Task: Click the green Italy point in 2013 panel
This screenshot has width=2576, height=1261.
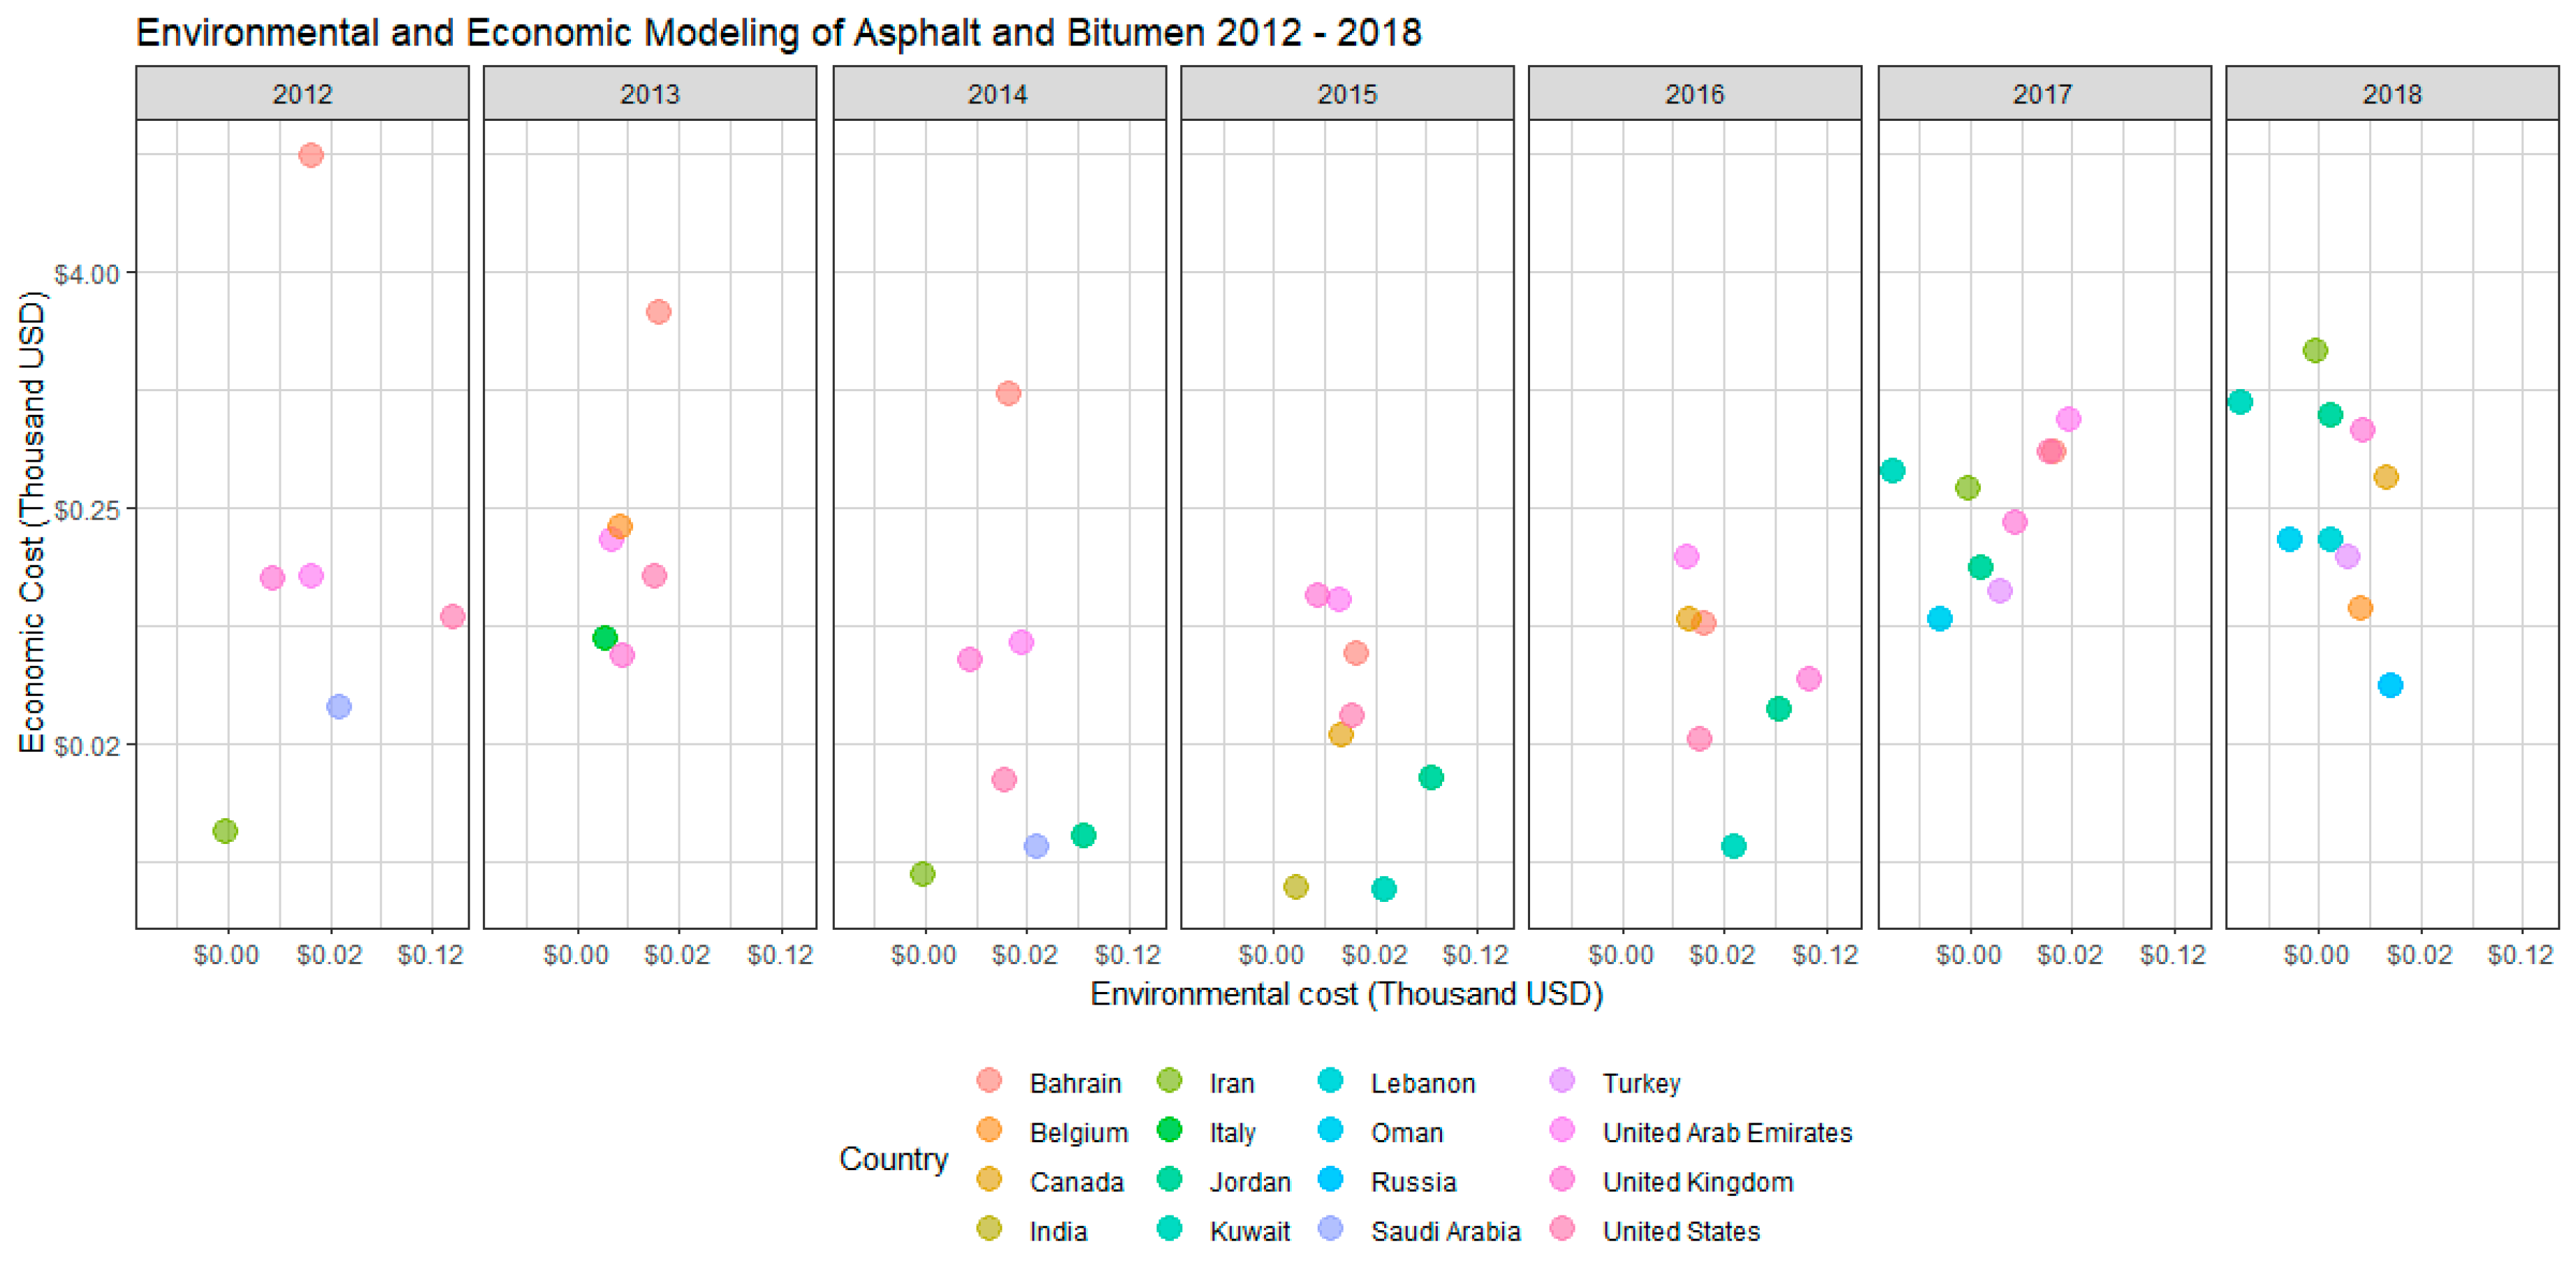Action: pos(604,638)
